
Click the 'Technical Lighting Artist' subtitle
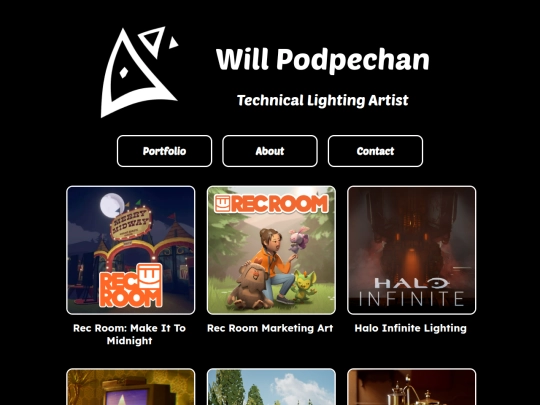click(x=322, y=100)
